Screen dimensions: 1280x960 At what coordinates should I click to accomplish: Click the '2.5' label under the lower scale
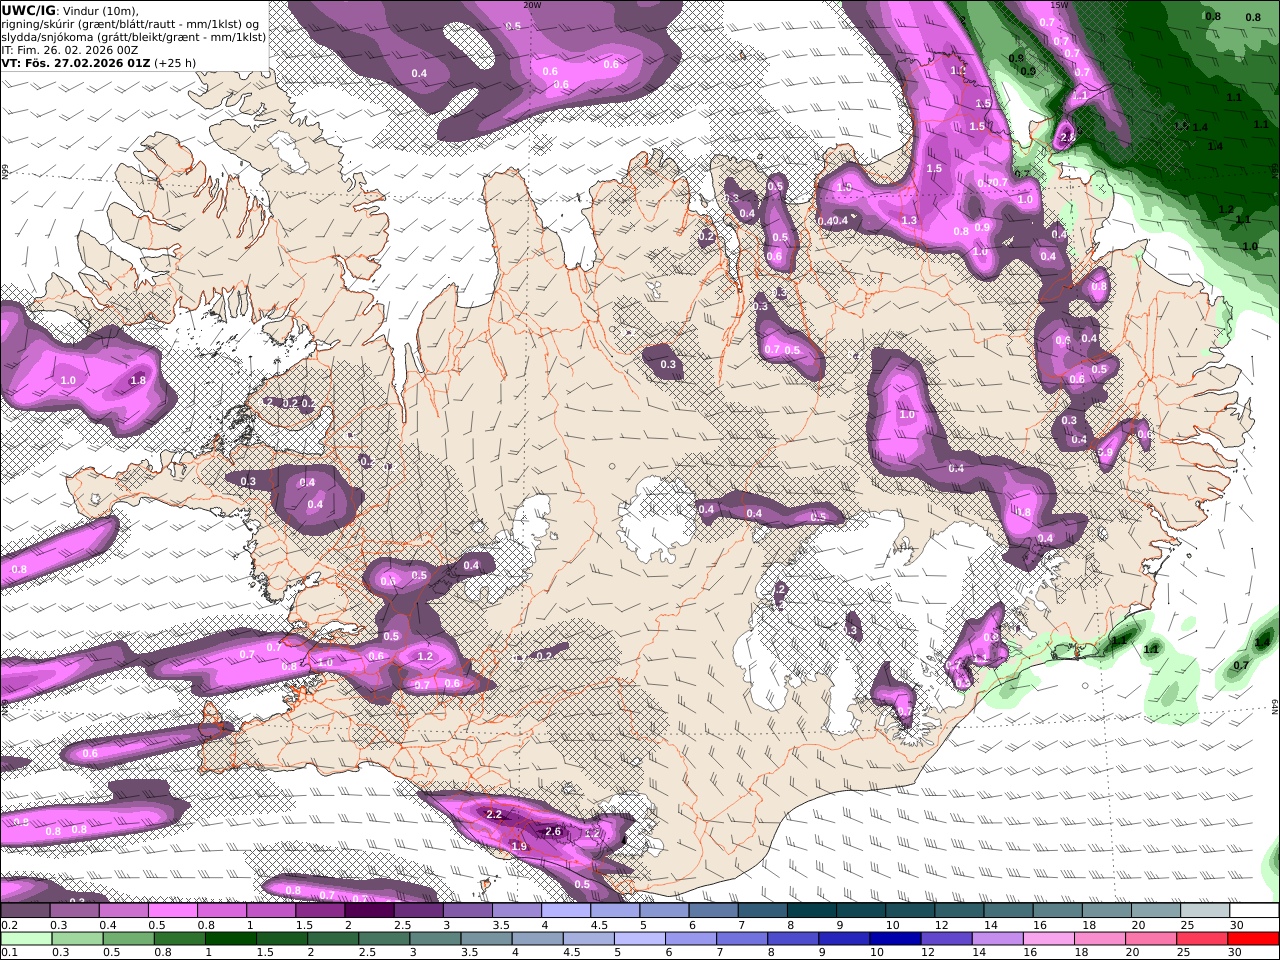[368, 953]
